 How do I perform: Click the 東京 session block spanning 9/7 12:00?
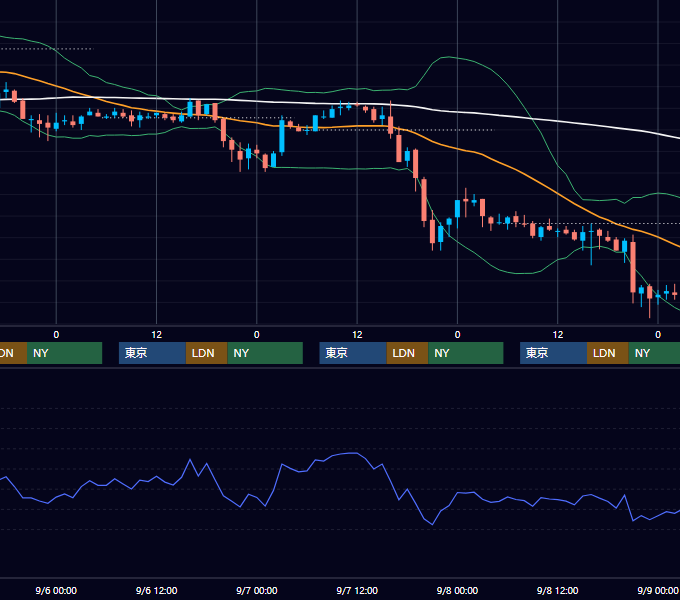[x=353, y=353]
